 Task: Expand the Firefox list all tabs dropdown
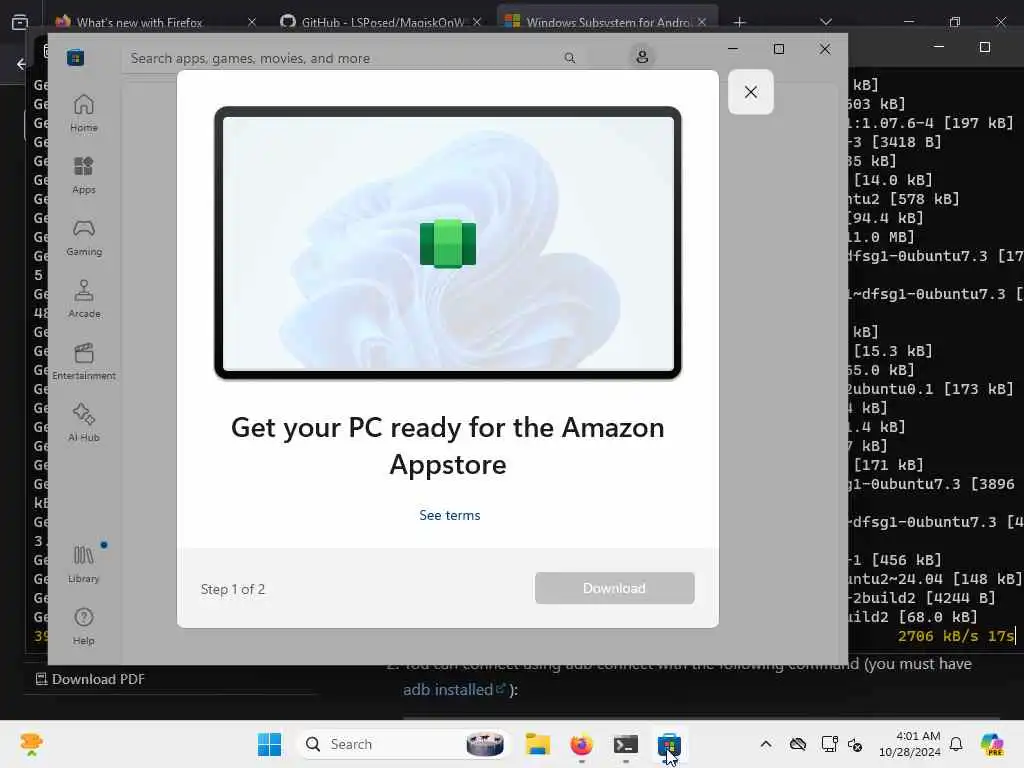tap(826, 22)
